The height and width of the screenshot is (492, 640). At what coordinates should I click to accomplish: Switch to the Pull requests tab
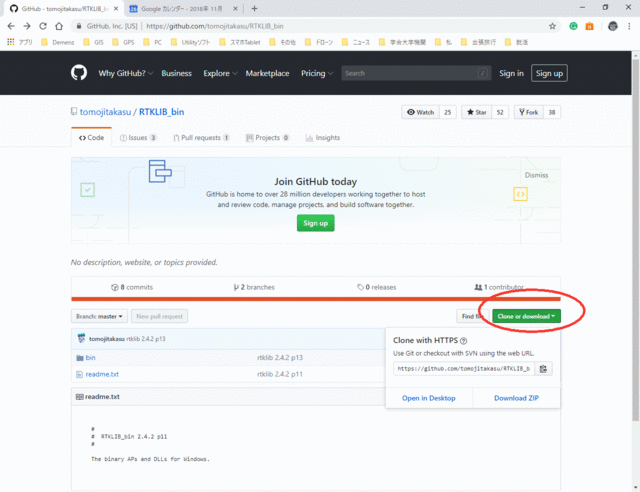point(201,138)
